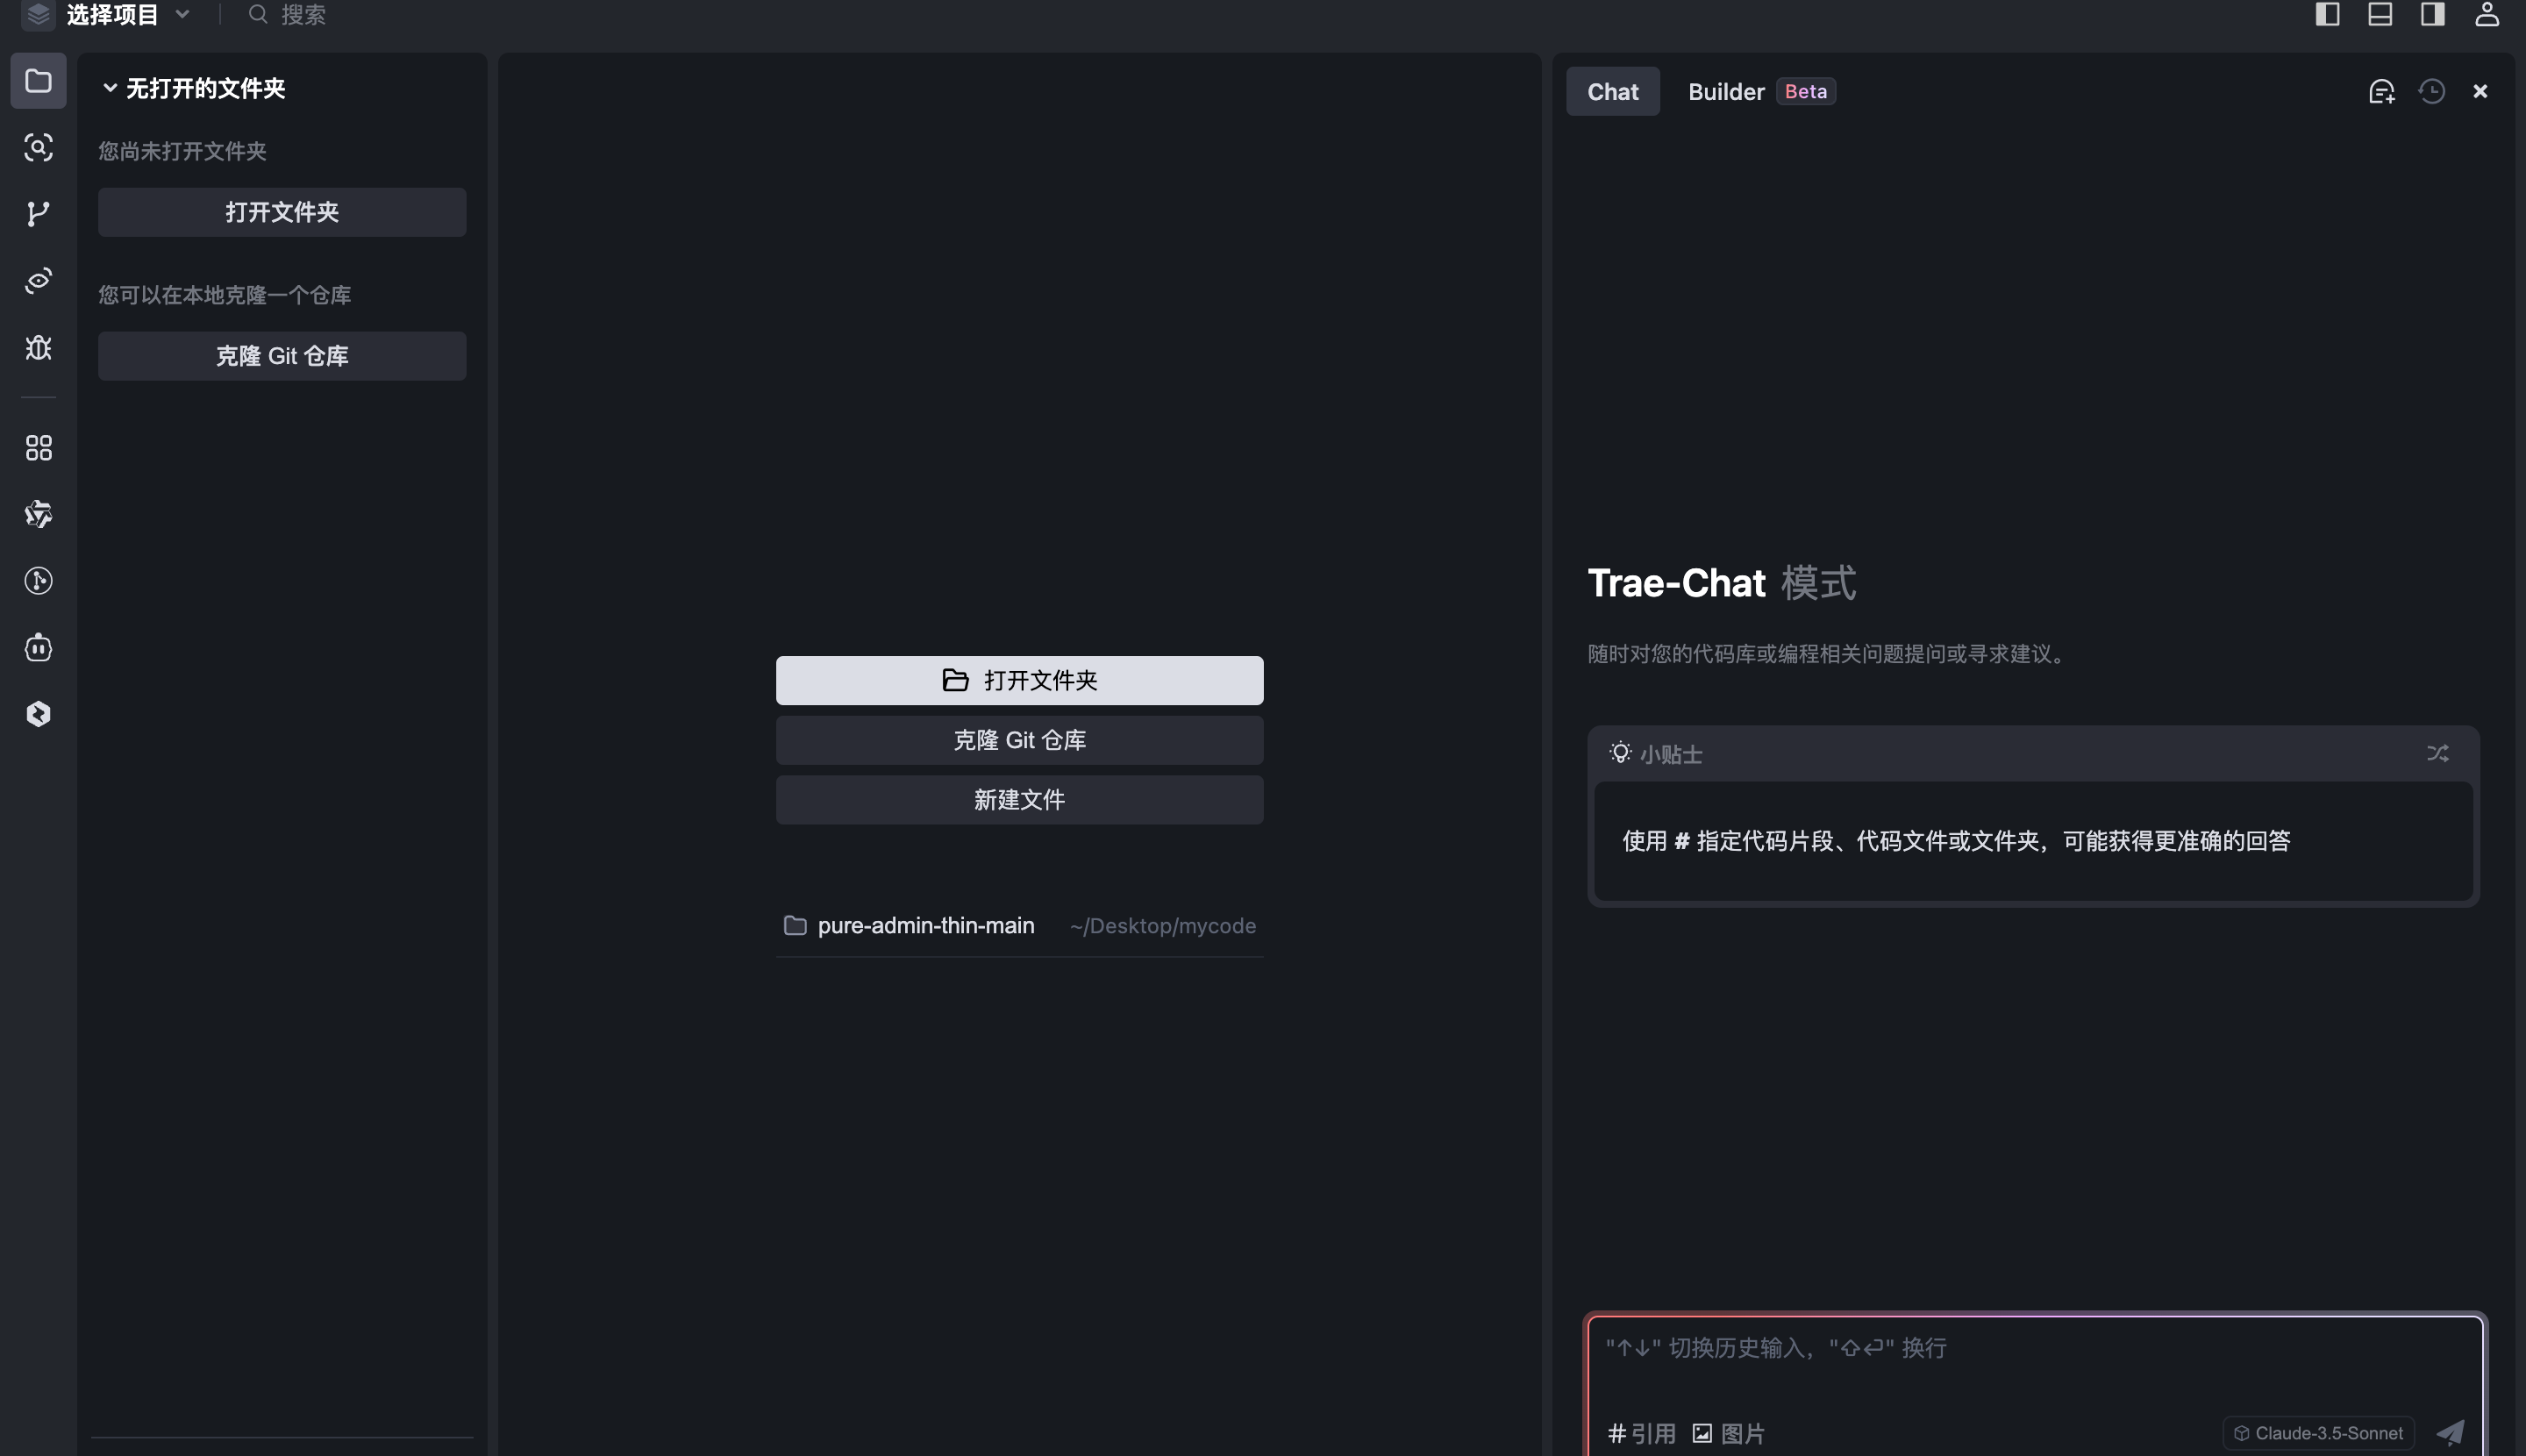The height and width of the screenshot is (1456, 2526).
Task: Open the Run and Debug bug icon
Action: click(x=38, y=347)
